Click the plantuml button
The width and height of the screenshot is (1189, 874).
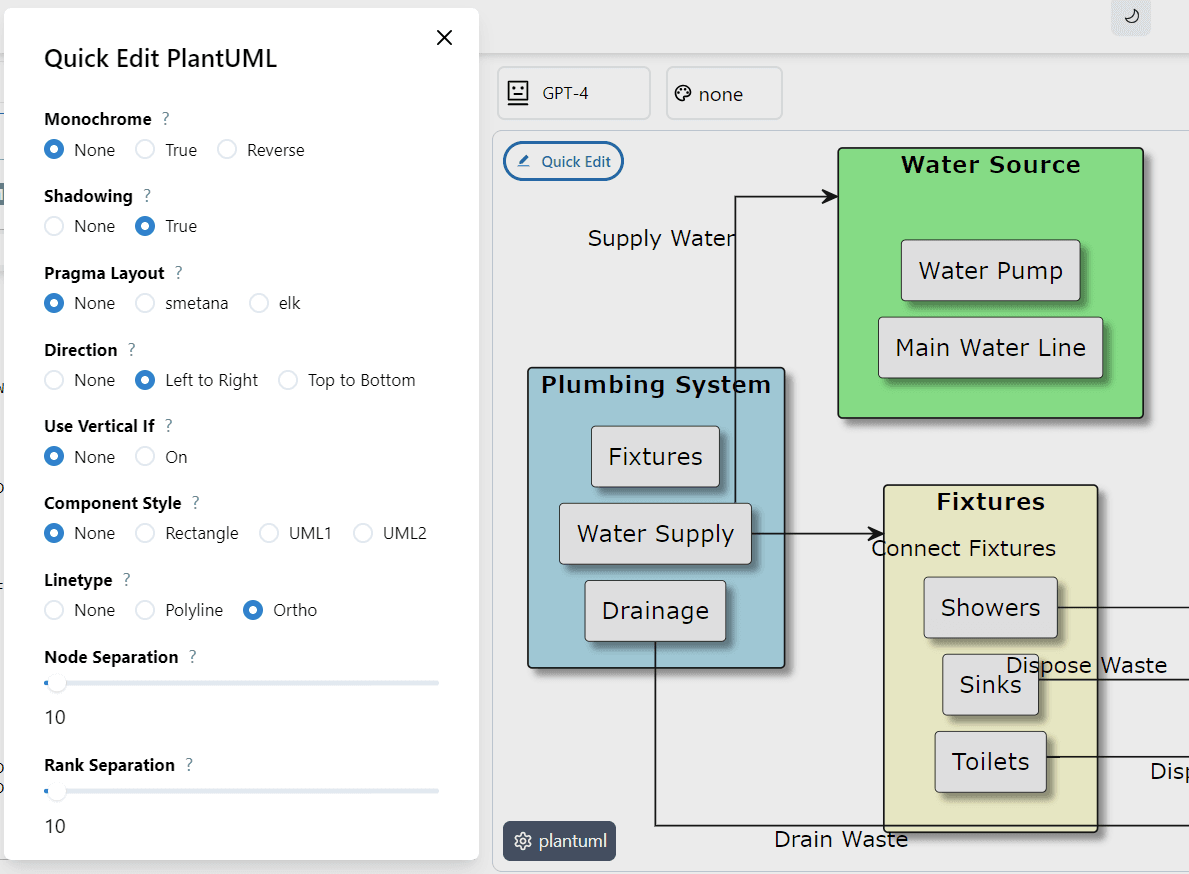[559, 841]
